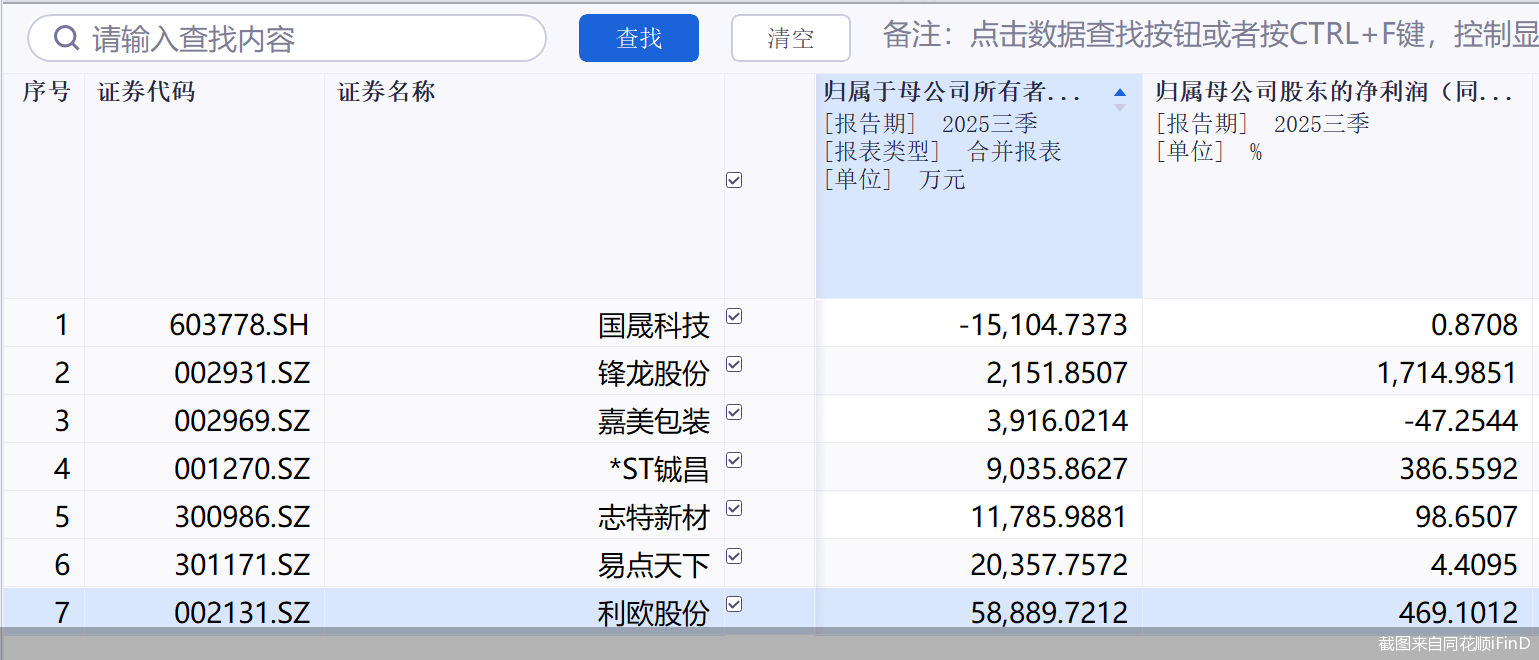Click the 查找 button

pos(638,38)
